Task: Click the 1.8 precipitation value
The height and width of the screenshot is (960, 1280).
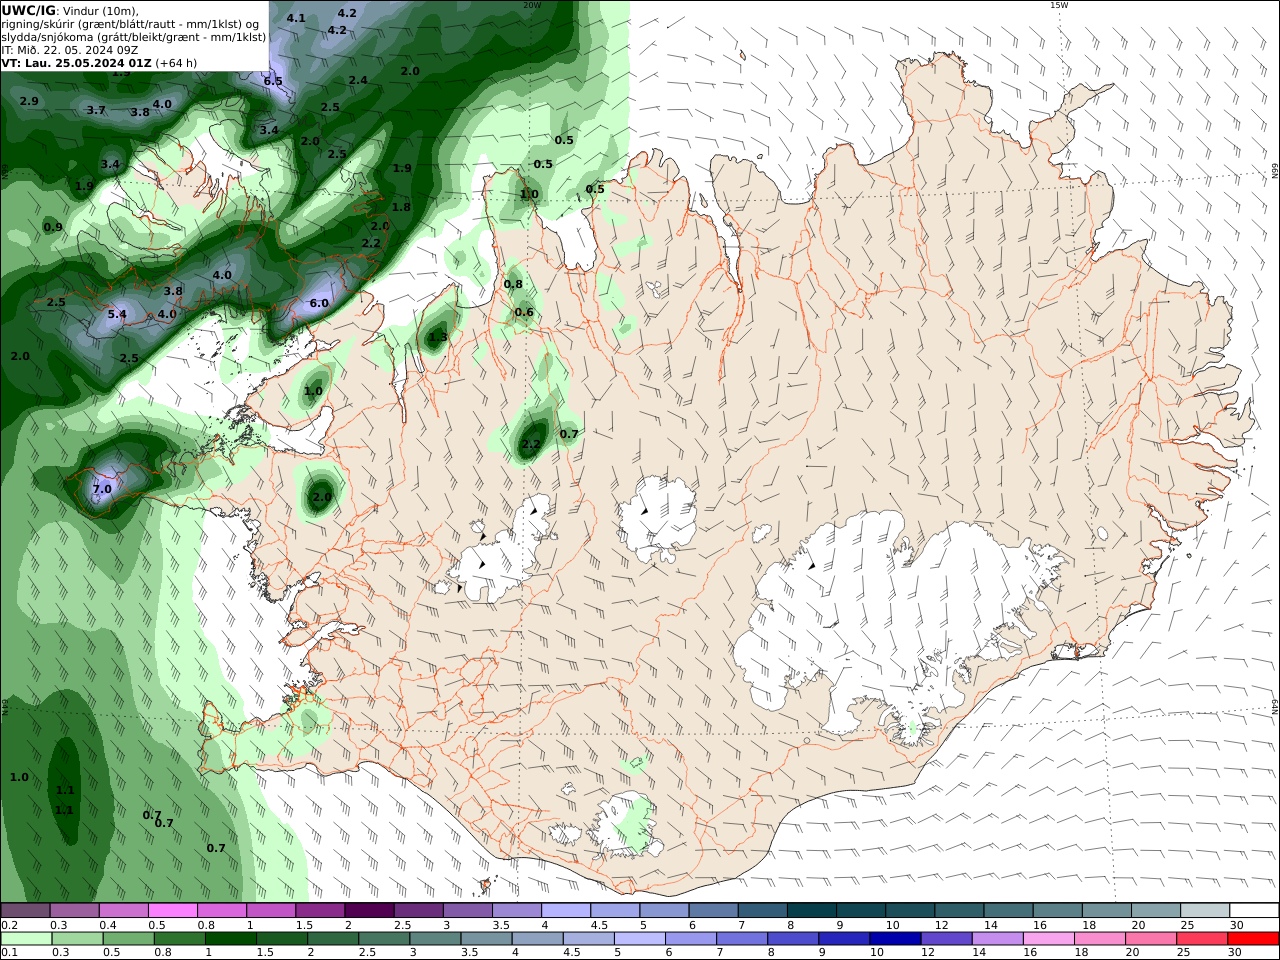Action: click(401, 207)
